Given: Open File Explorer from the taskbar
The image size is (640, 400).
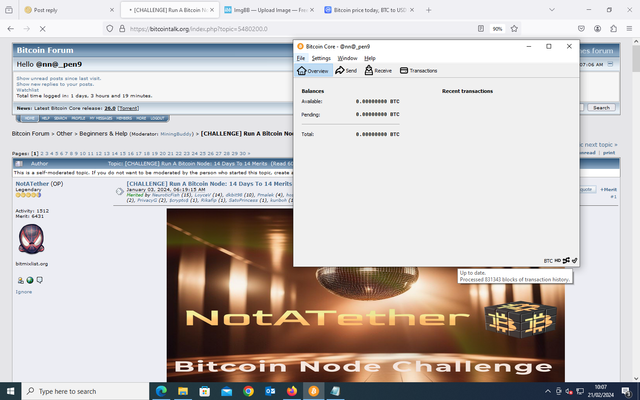Looking at the screenshot, I should 183,391.
